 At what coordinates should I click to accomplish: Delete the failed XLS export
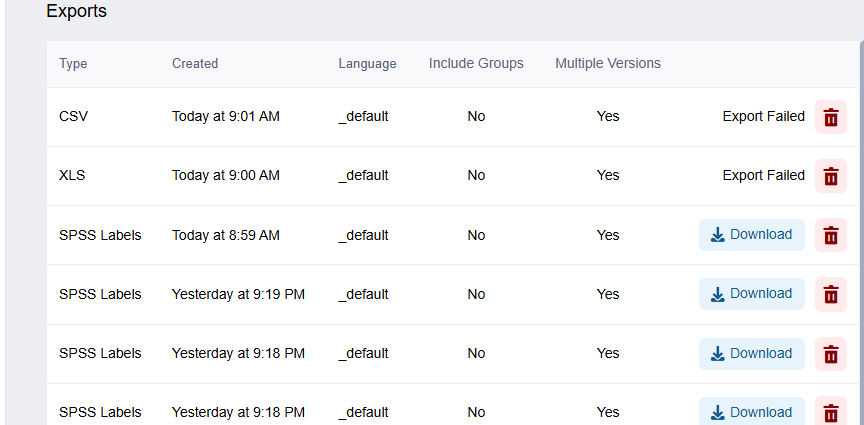(830, 176)
